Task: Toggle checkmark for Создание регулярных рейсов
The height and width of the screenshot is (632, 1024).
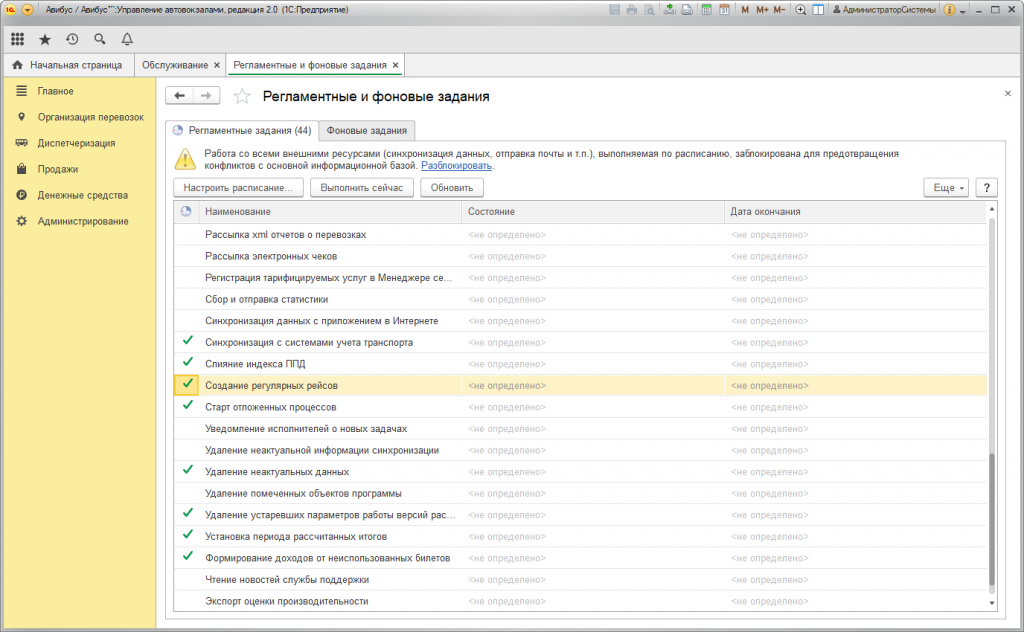Action: 187,385
